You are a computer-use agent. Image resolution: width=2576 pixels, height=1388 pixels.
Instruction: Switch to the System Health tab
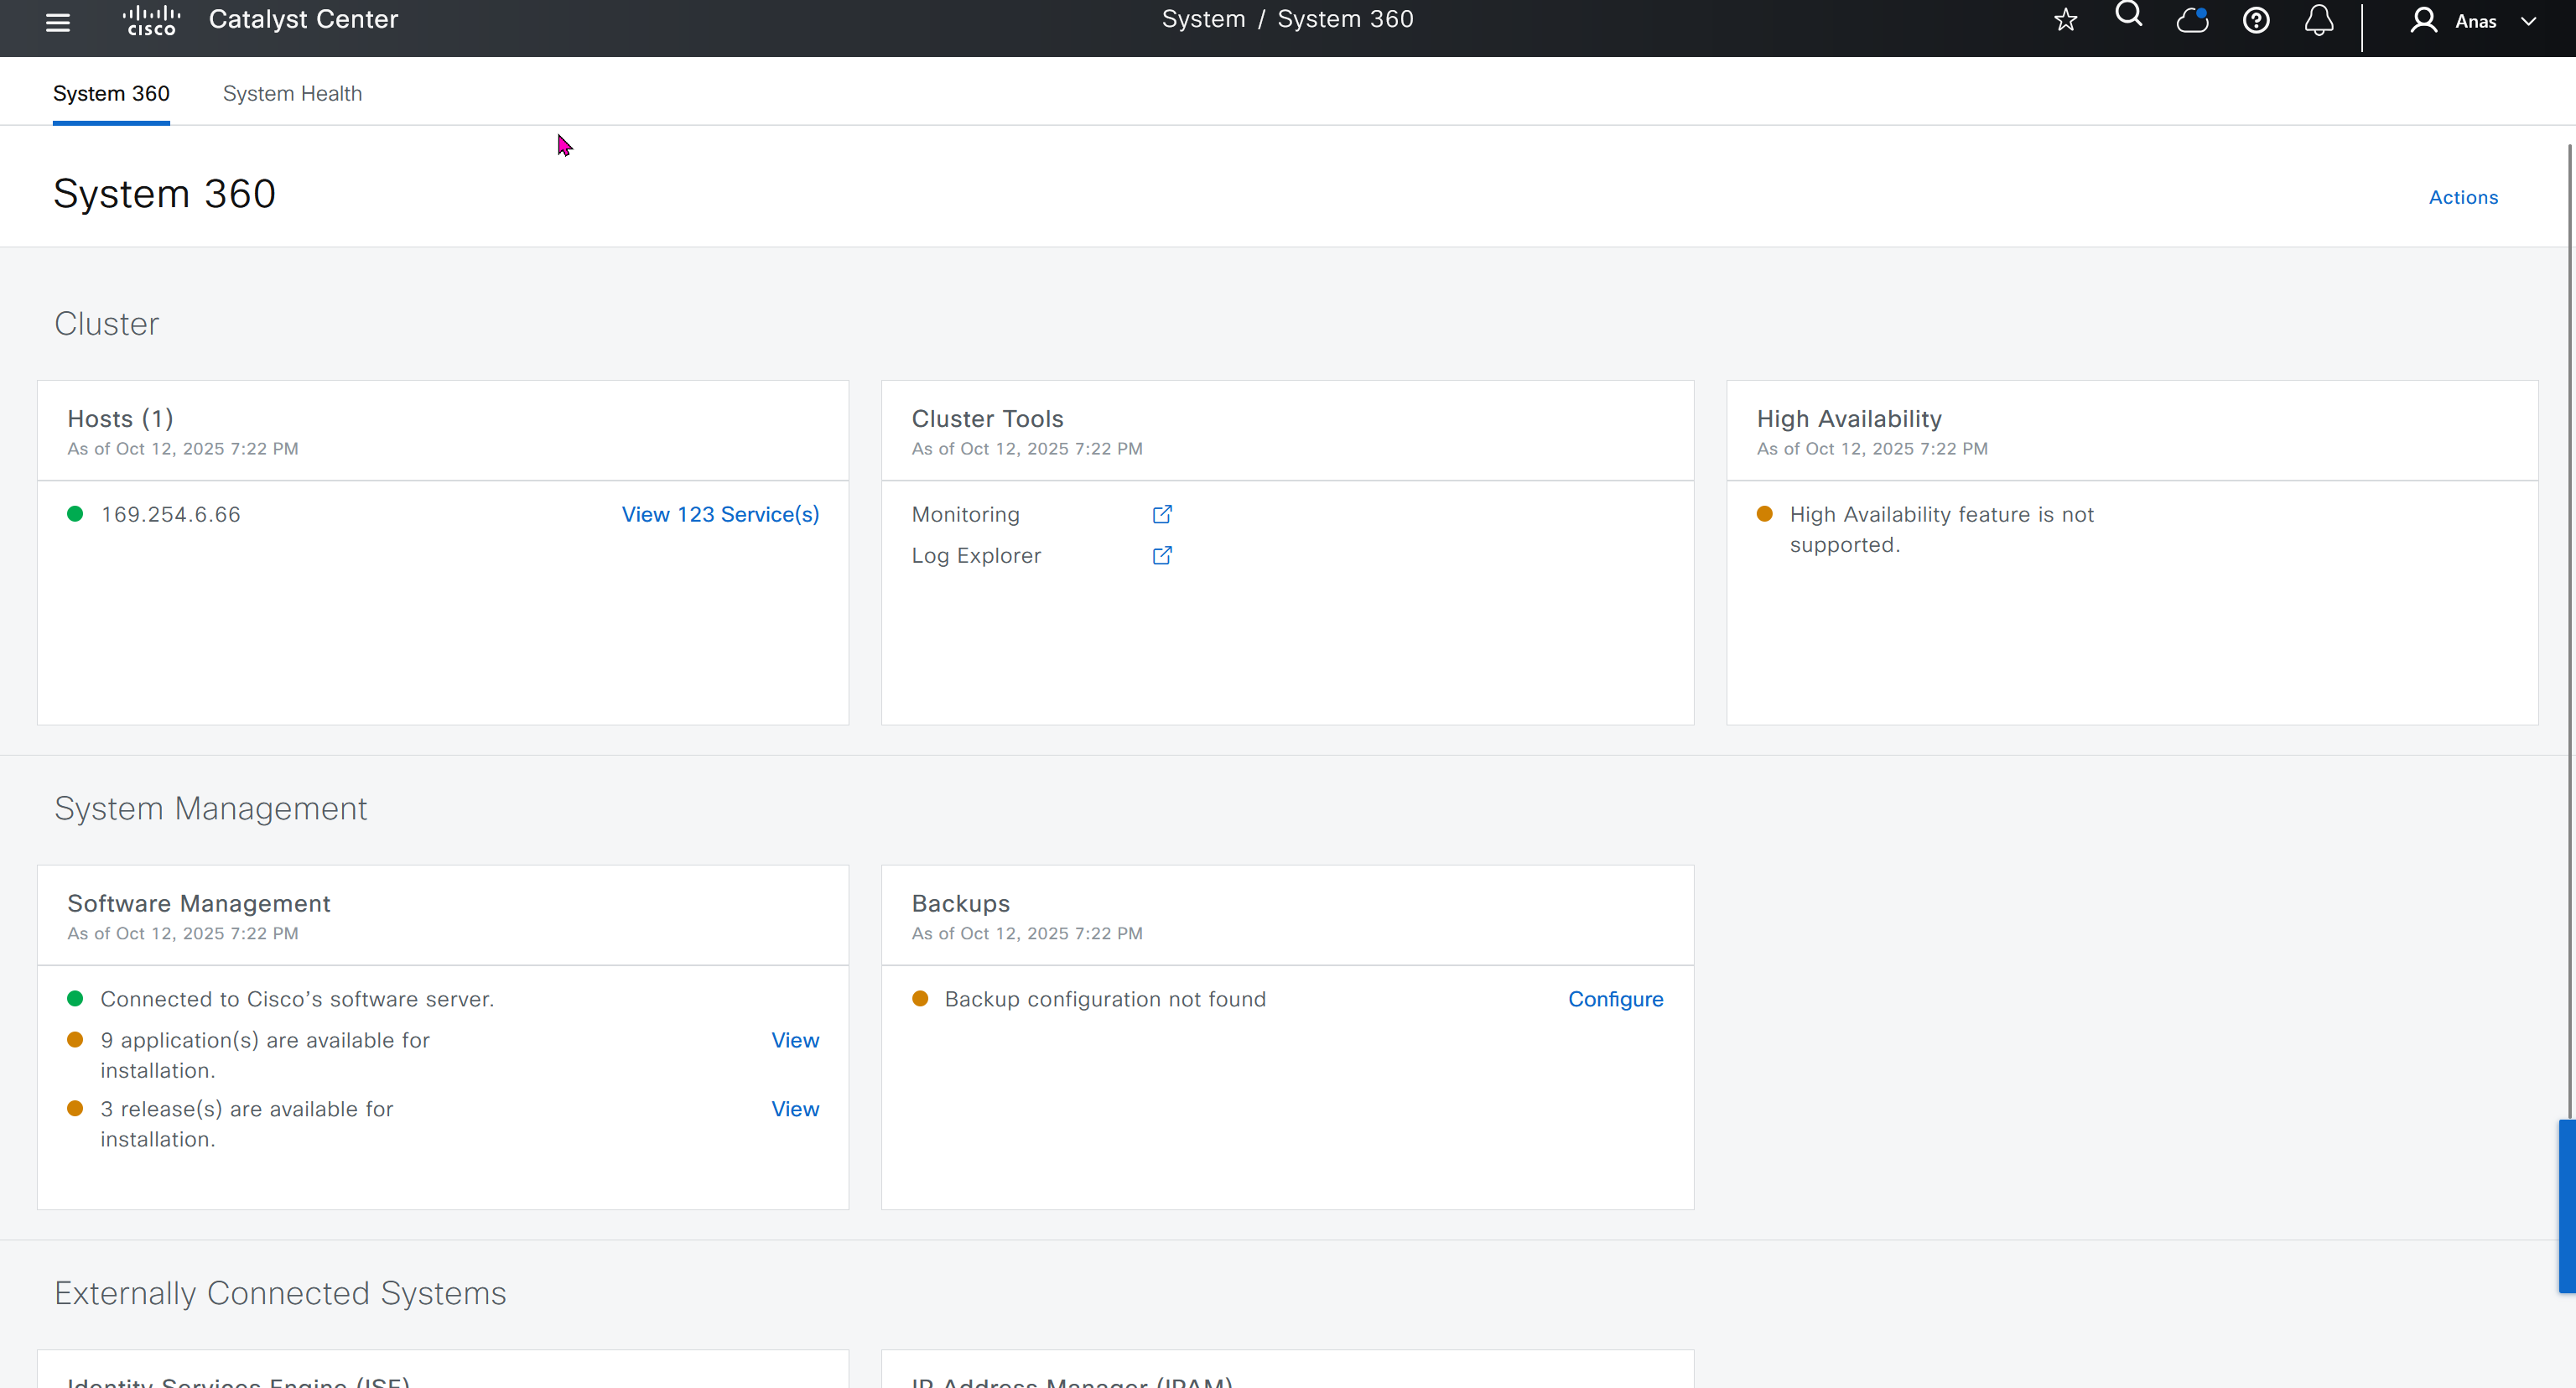point(292,93)
